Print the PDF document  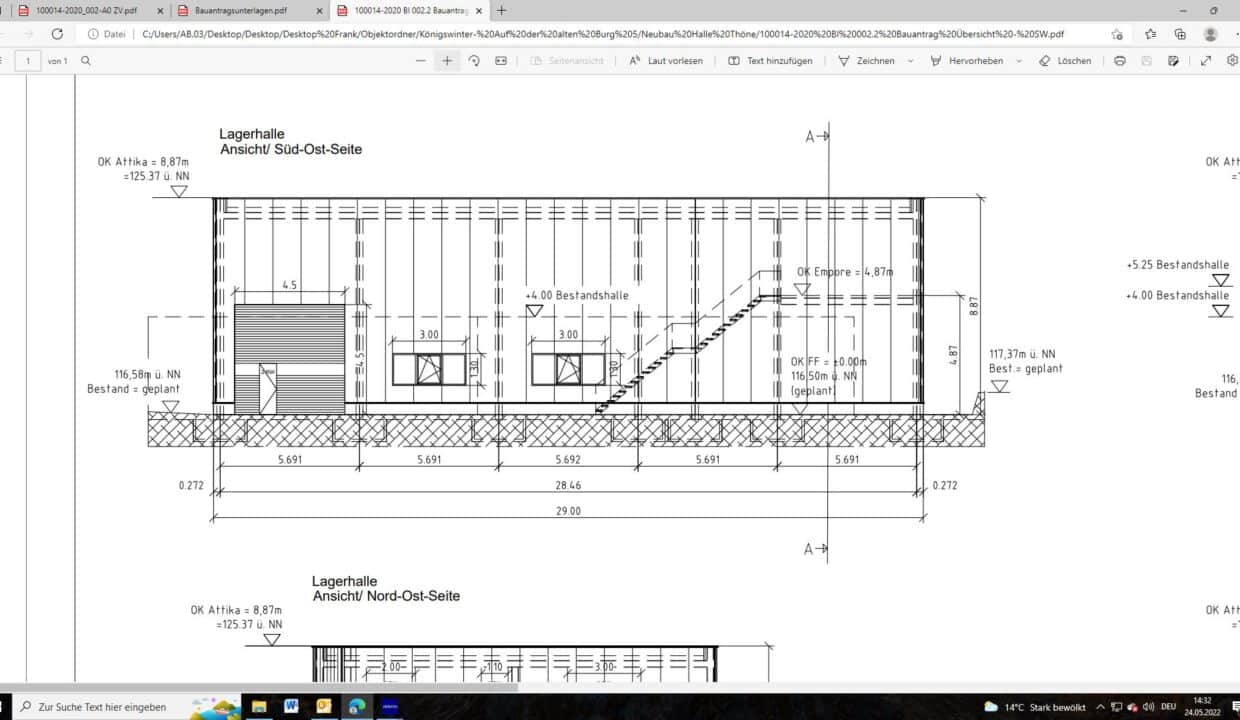tap(1120, 61)
